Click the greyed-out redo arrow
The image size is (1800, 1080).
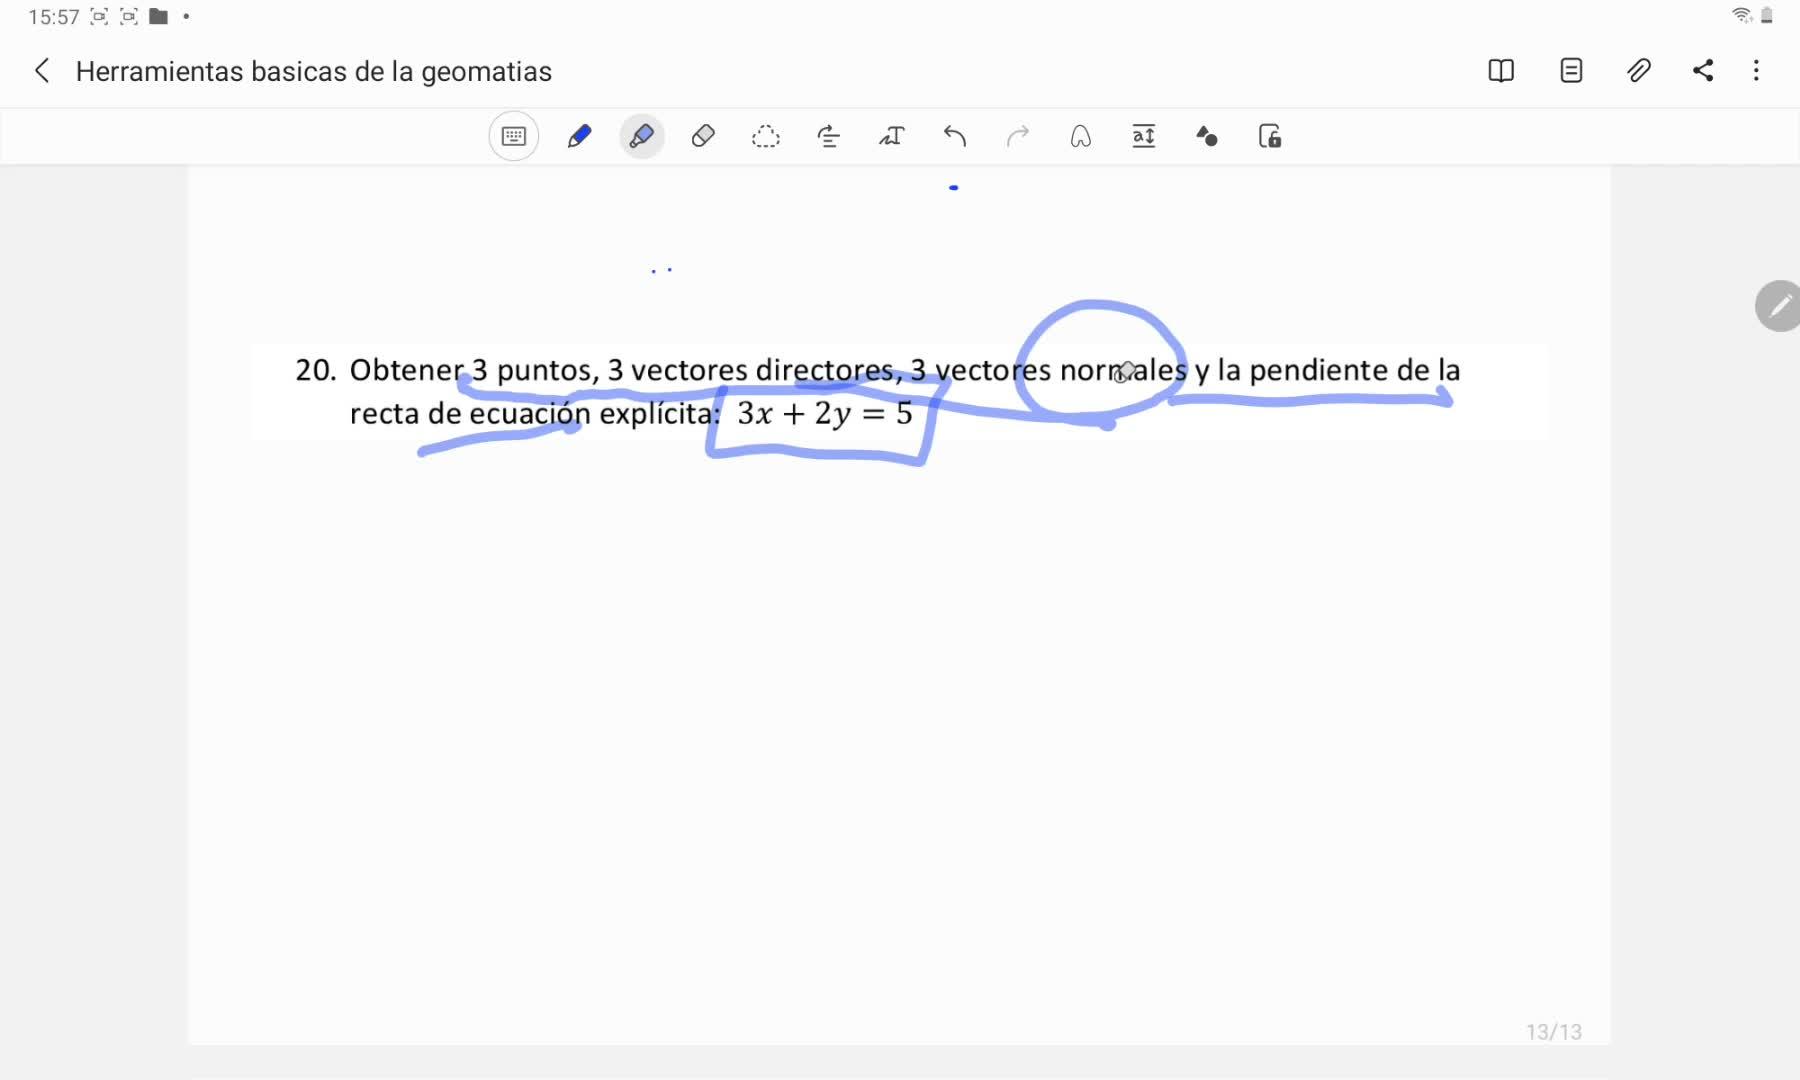coord(1018,136)
